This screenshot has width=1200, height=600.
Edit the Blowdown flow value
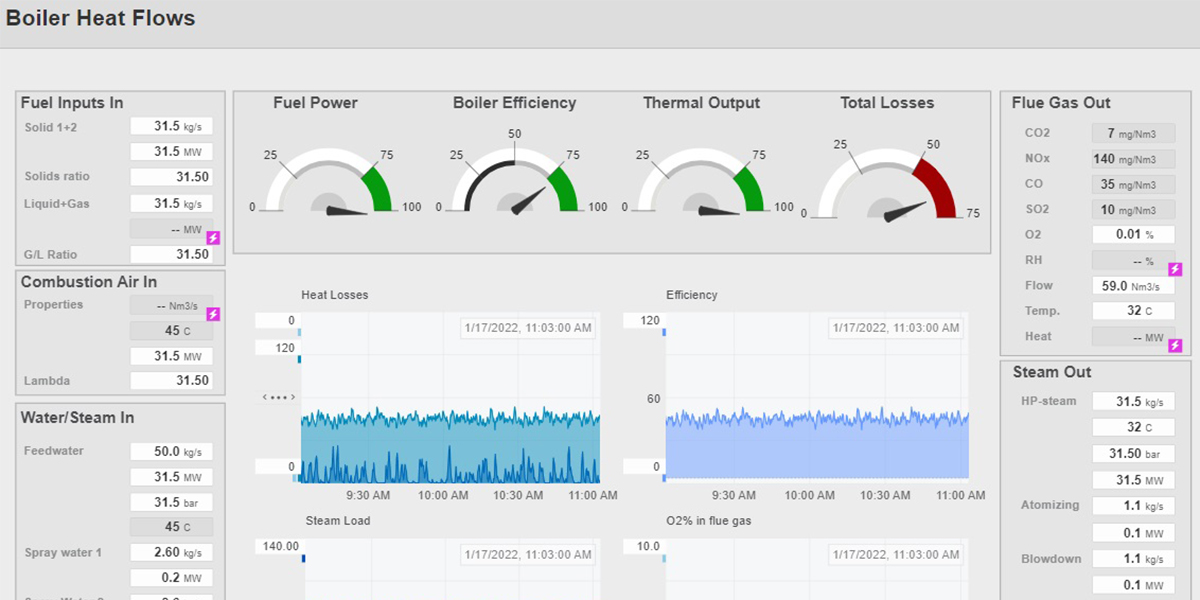(x=1133, y=558)
